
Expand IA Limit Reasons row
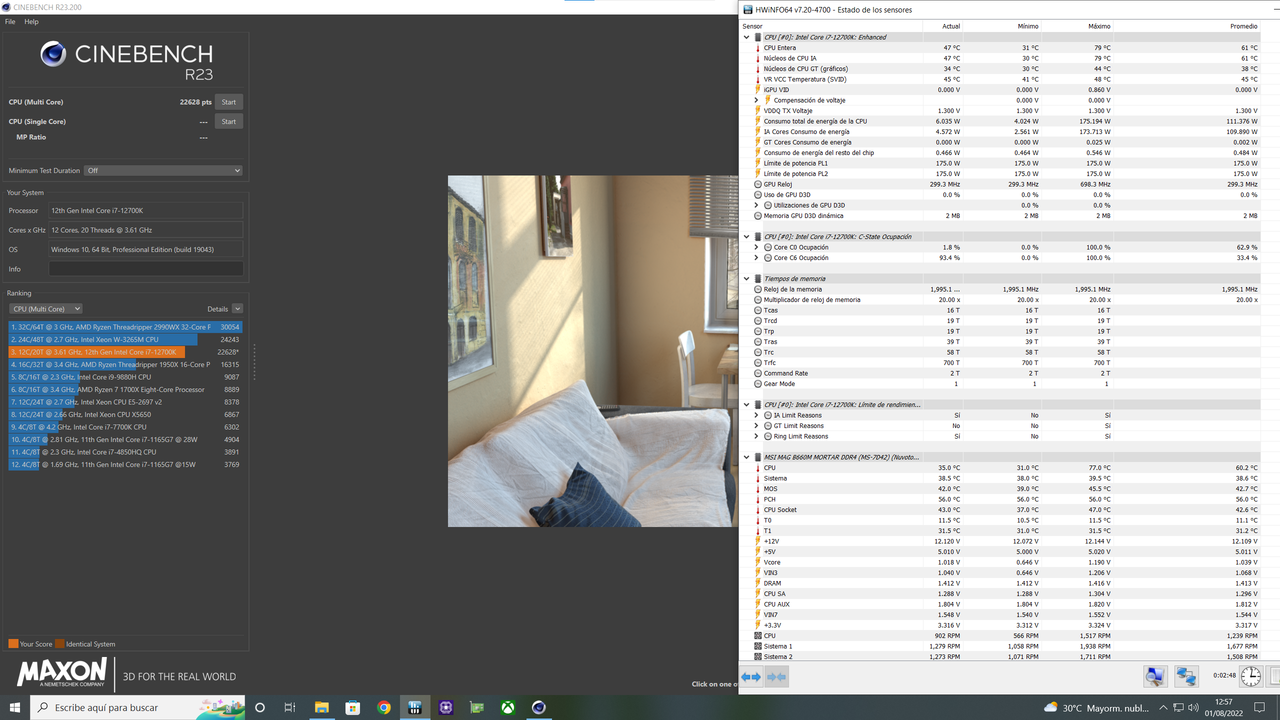tap(757, 415)
